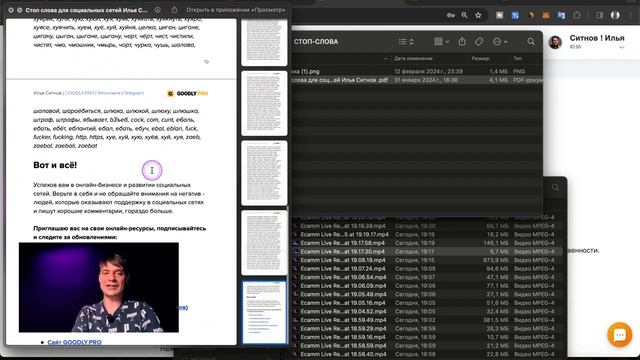Click the 'Вот и всё!' heading

click(55, 165)
